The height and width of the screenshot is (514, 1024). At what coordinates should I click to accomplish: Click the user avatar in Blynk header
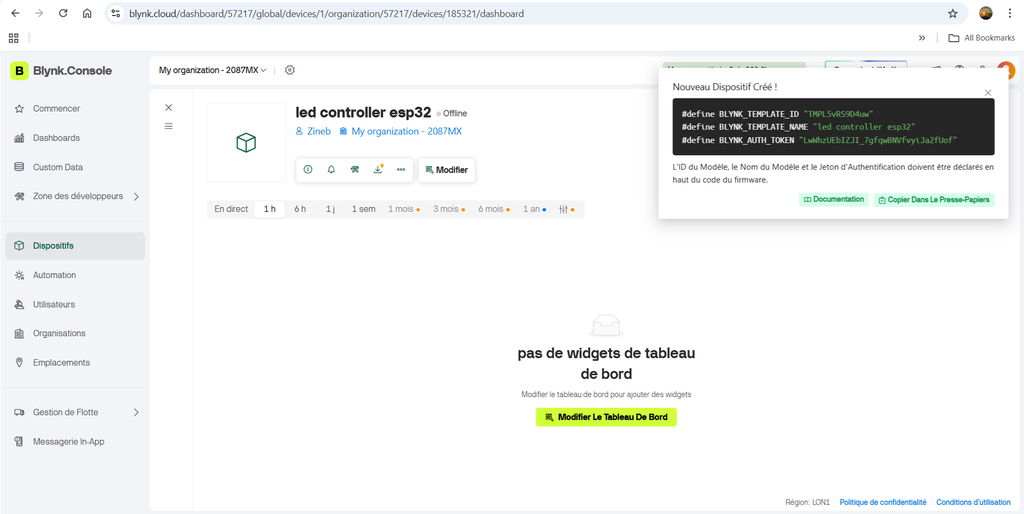[x=1006, y=70]
